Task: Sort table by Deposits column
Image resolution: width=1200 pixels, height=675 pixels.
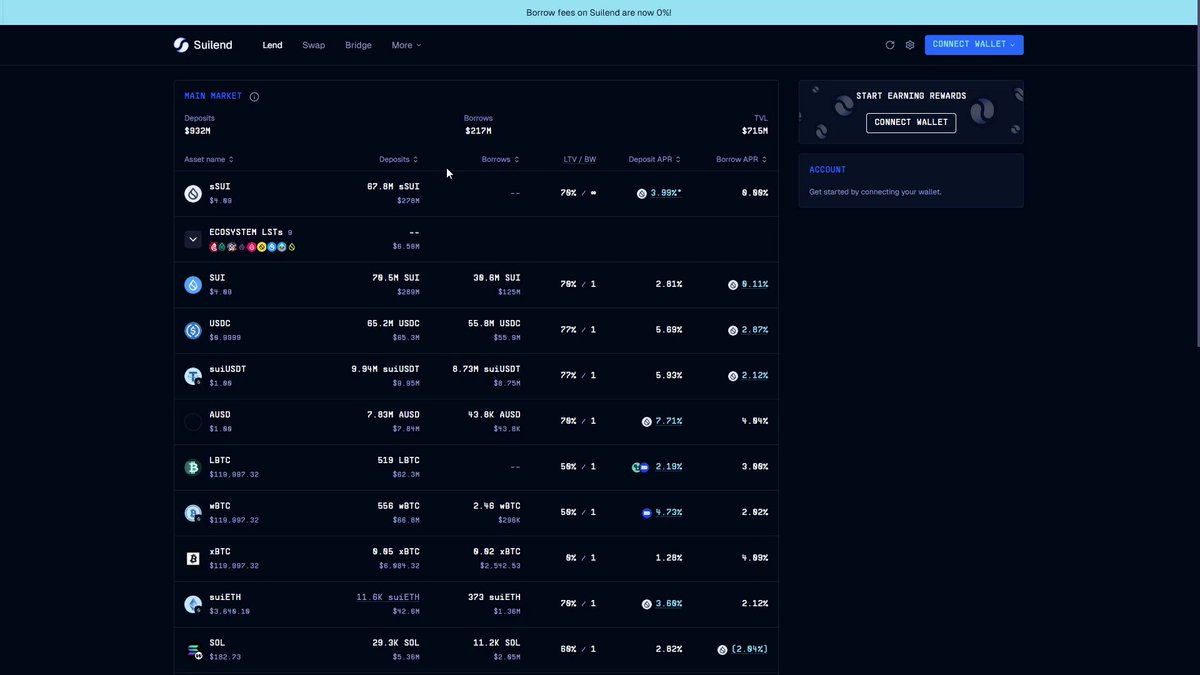Action: pos(399,159)
